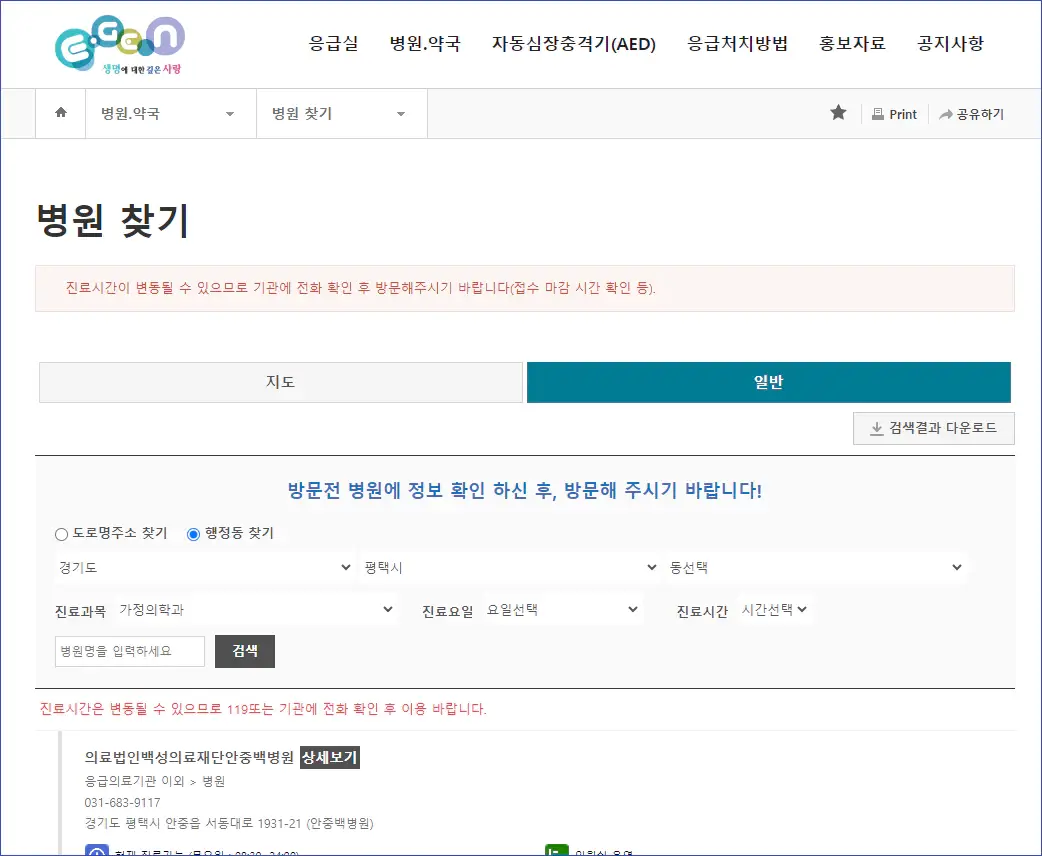
Task: Open the 공지사항 menu item
Action: click(x=950, y=44)
